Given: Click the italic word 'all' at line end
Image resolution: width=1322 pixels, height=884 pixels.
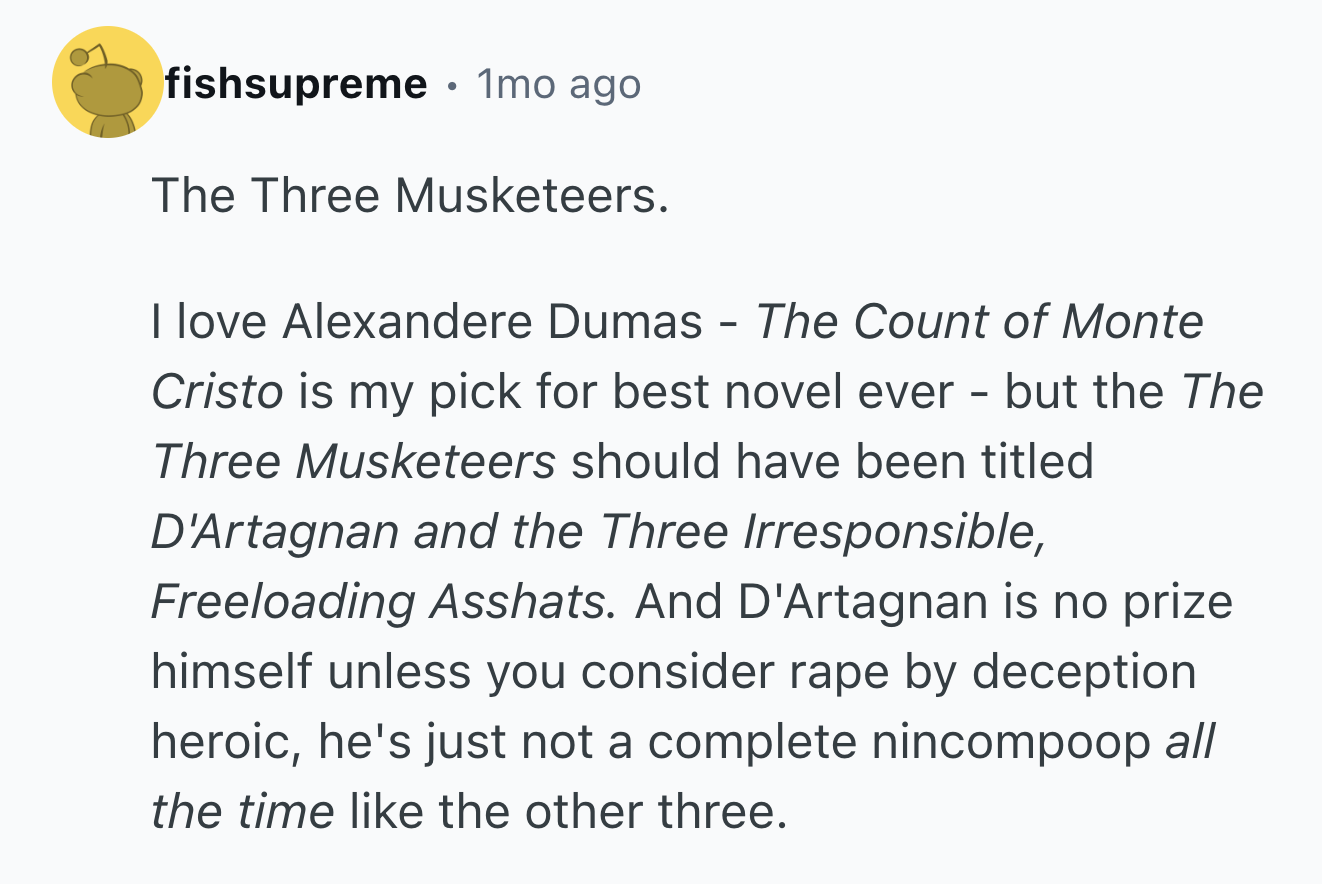Looking at the screenshot, I should pos(1190,742).
